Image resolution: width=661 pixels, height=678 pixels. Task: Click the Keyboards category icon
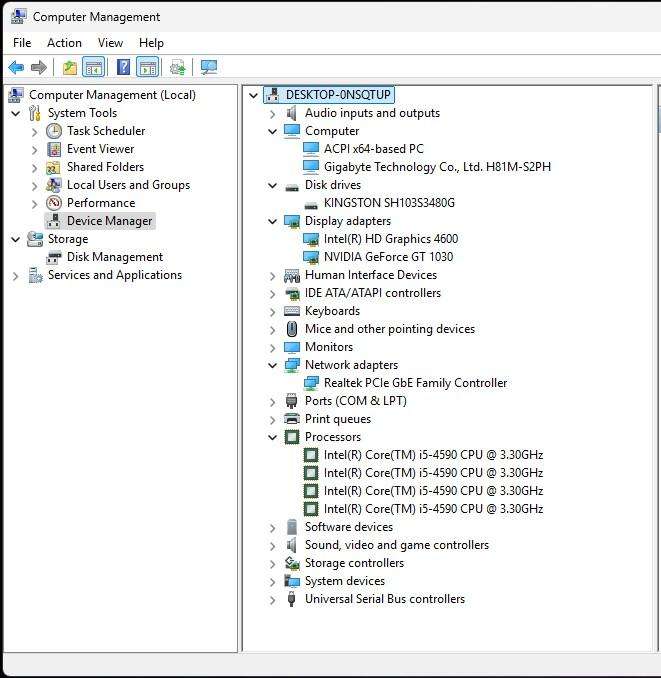292,311
